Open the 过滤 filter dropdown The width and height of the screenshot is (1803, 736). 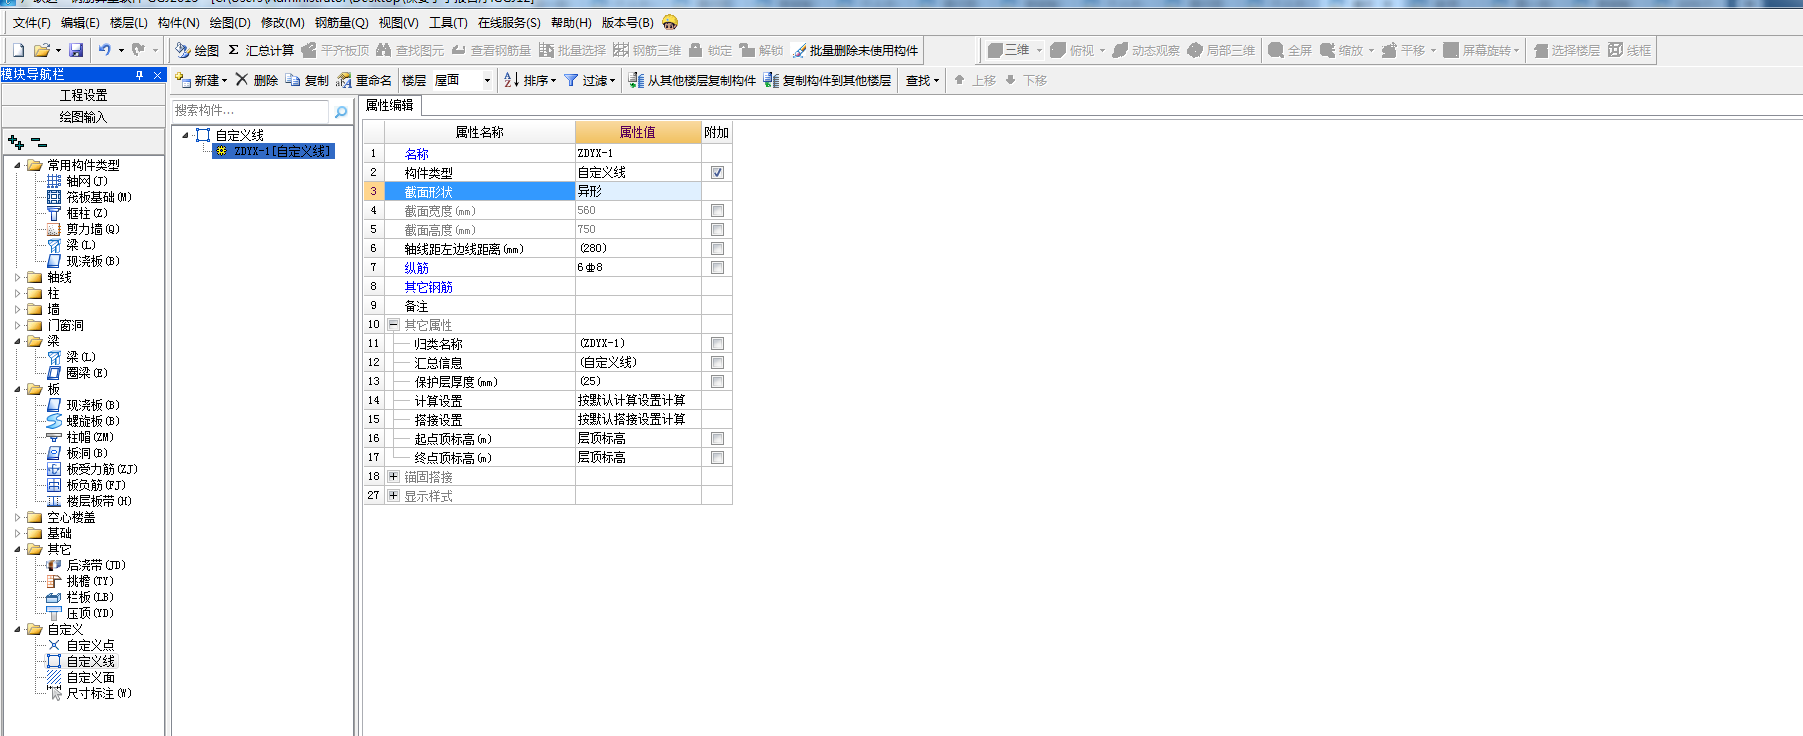click(612, 80)
